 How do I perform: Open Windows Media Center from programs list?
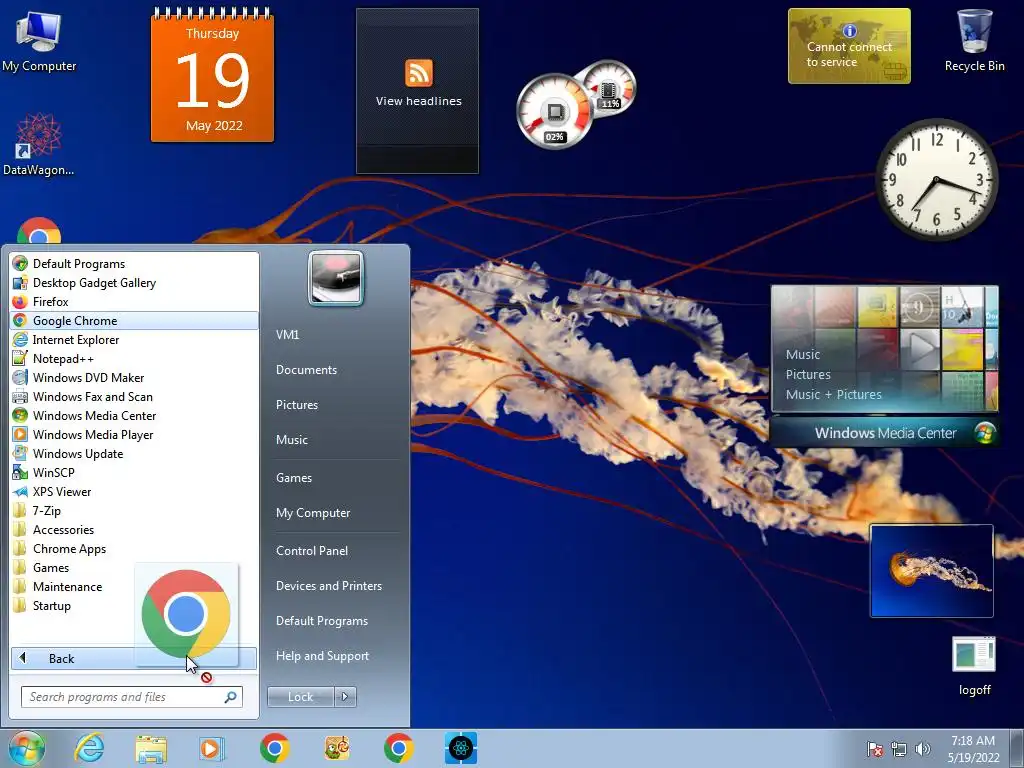point(135,415)
